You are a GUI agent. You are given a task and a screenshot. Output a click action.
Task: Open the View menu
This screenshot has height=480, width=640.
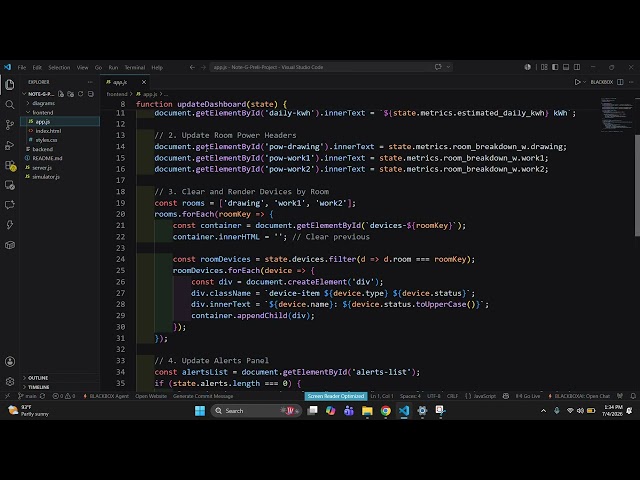(82, 67)
